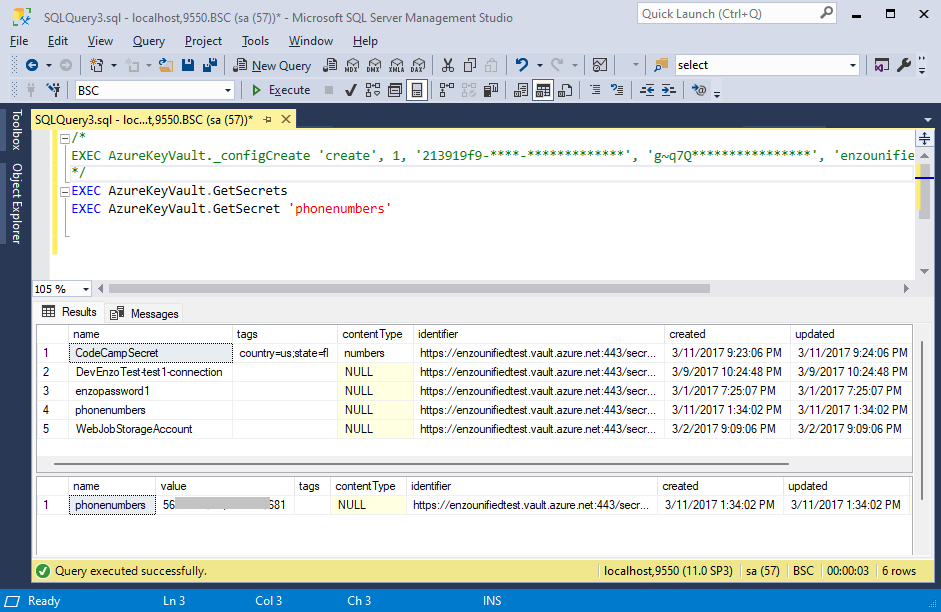
Task: Comment out the selected lines
Action: (x=595, y=91)
